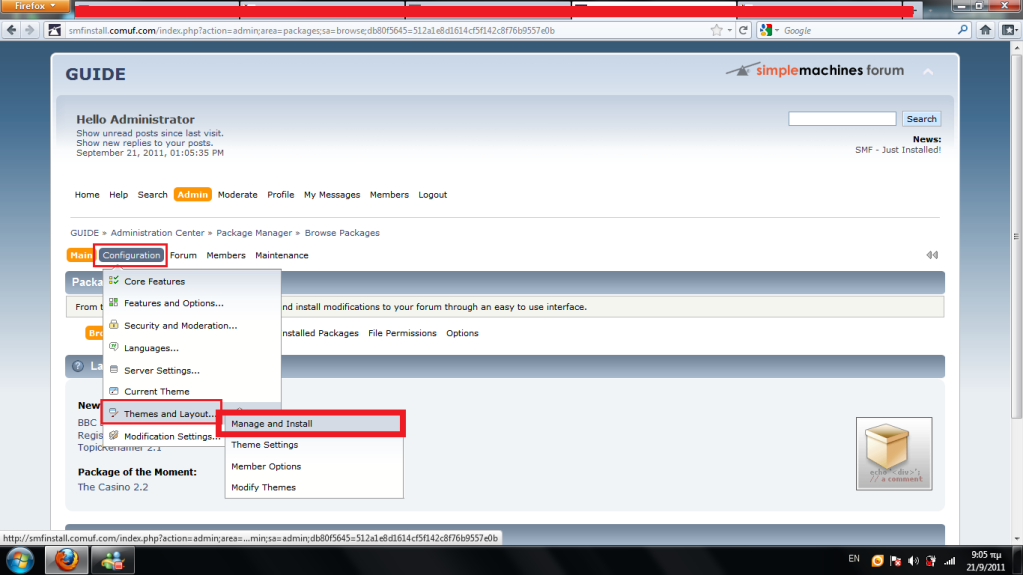This screenshot has width=1023, height=575.
Task: Open the search engine selector dropdown
Action: tap(768, 31)
